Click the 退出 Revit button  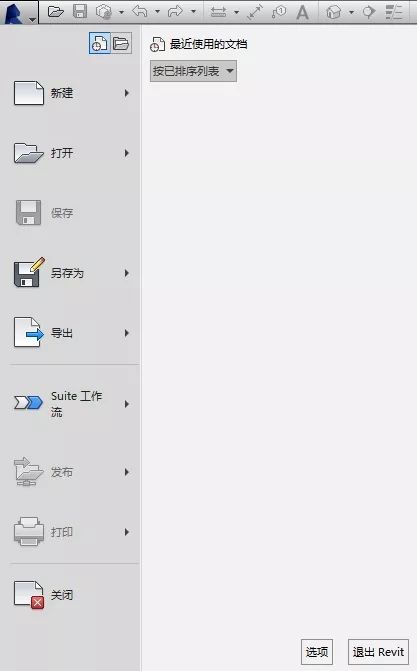[378, 652]
